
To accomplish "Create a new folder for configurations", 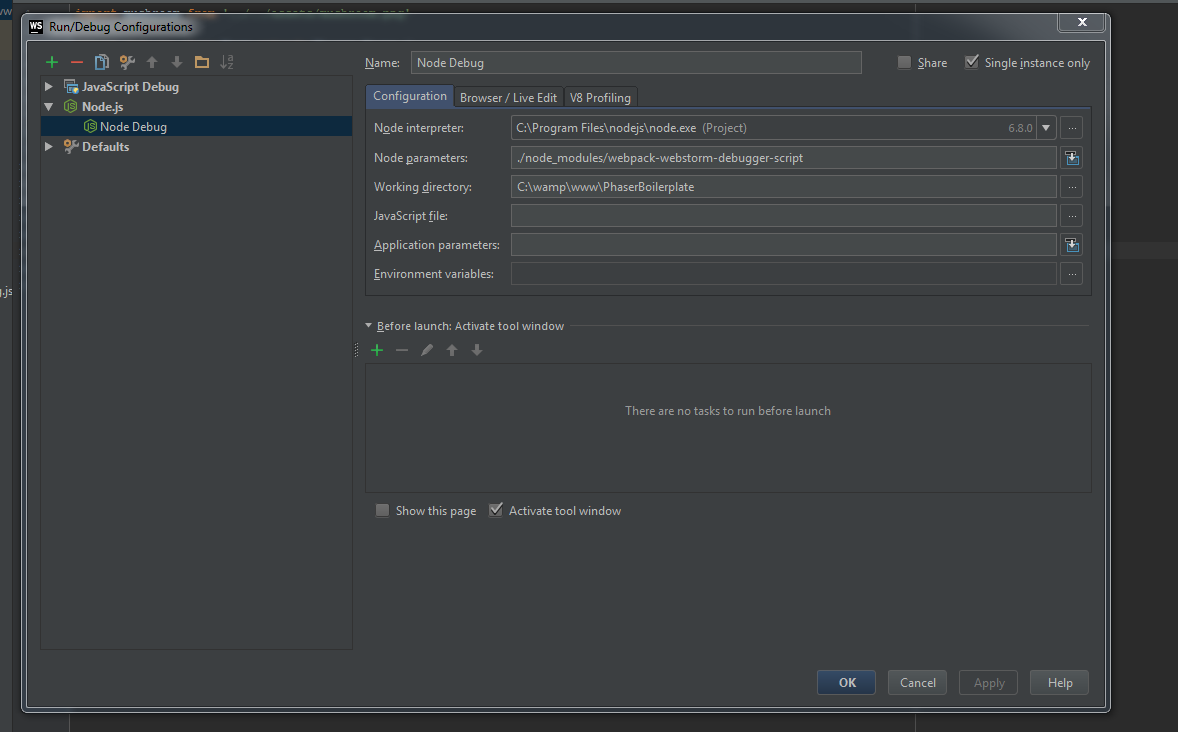I will tap(201, 62).
